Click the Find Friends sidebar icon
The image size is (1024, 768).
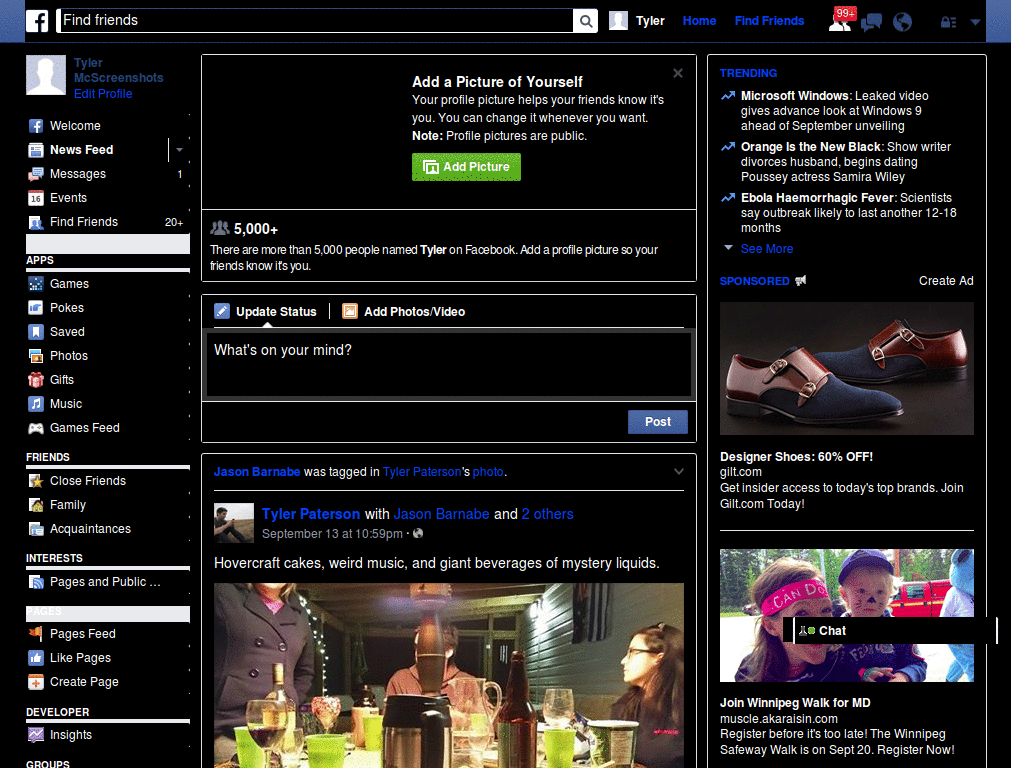coord(36,222)
